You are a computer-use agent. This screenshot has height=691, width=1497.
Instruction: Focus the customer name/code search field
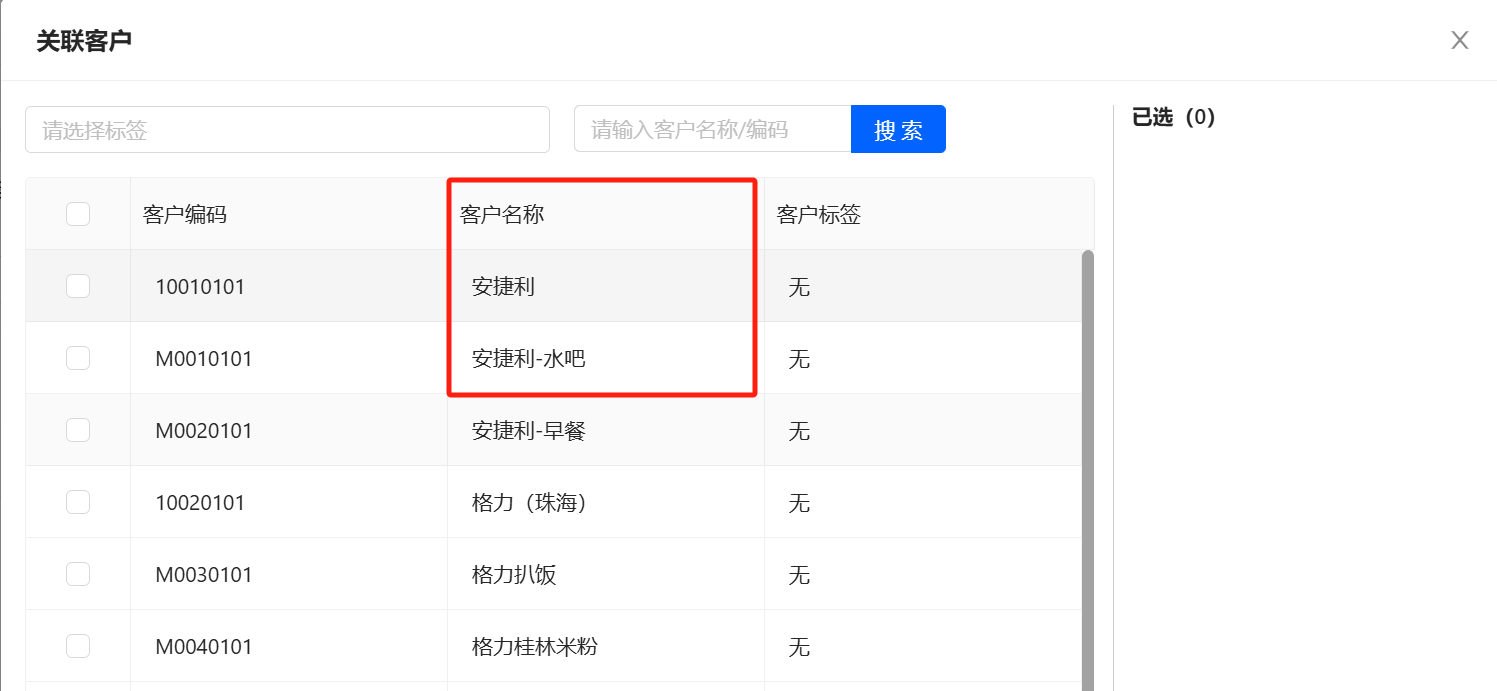click(x=712, y=130)
